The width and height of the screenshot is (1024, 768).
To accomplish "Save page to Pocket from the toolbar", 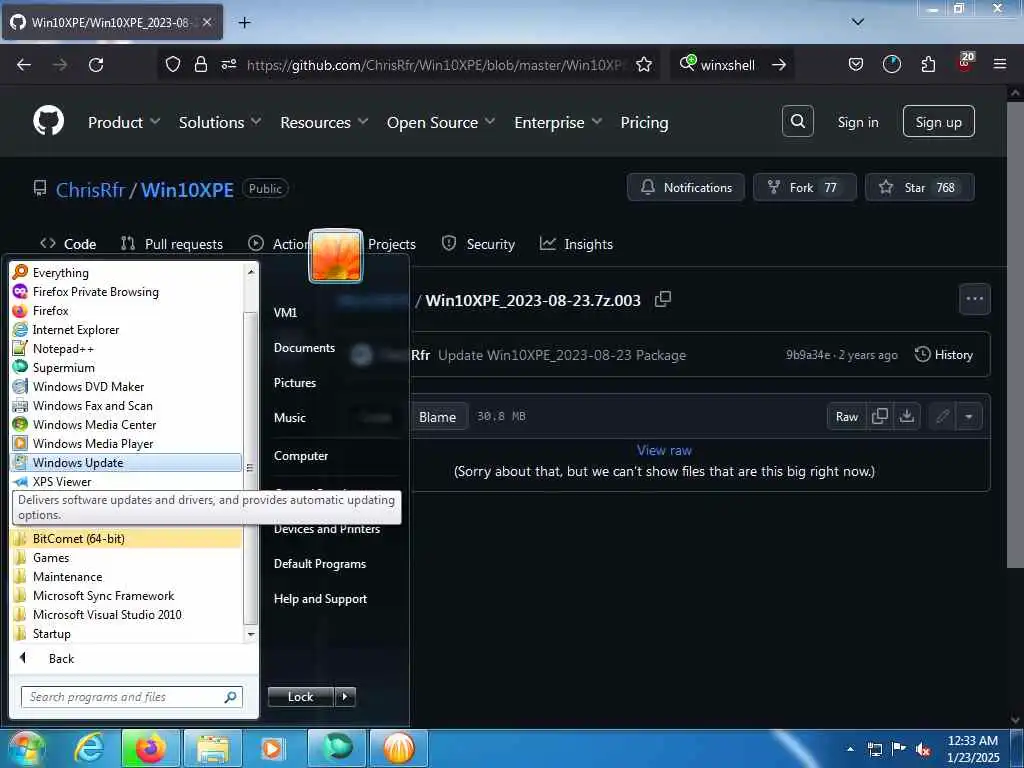I will point(856,64).
